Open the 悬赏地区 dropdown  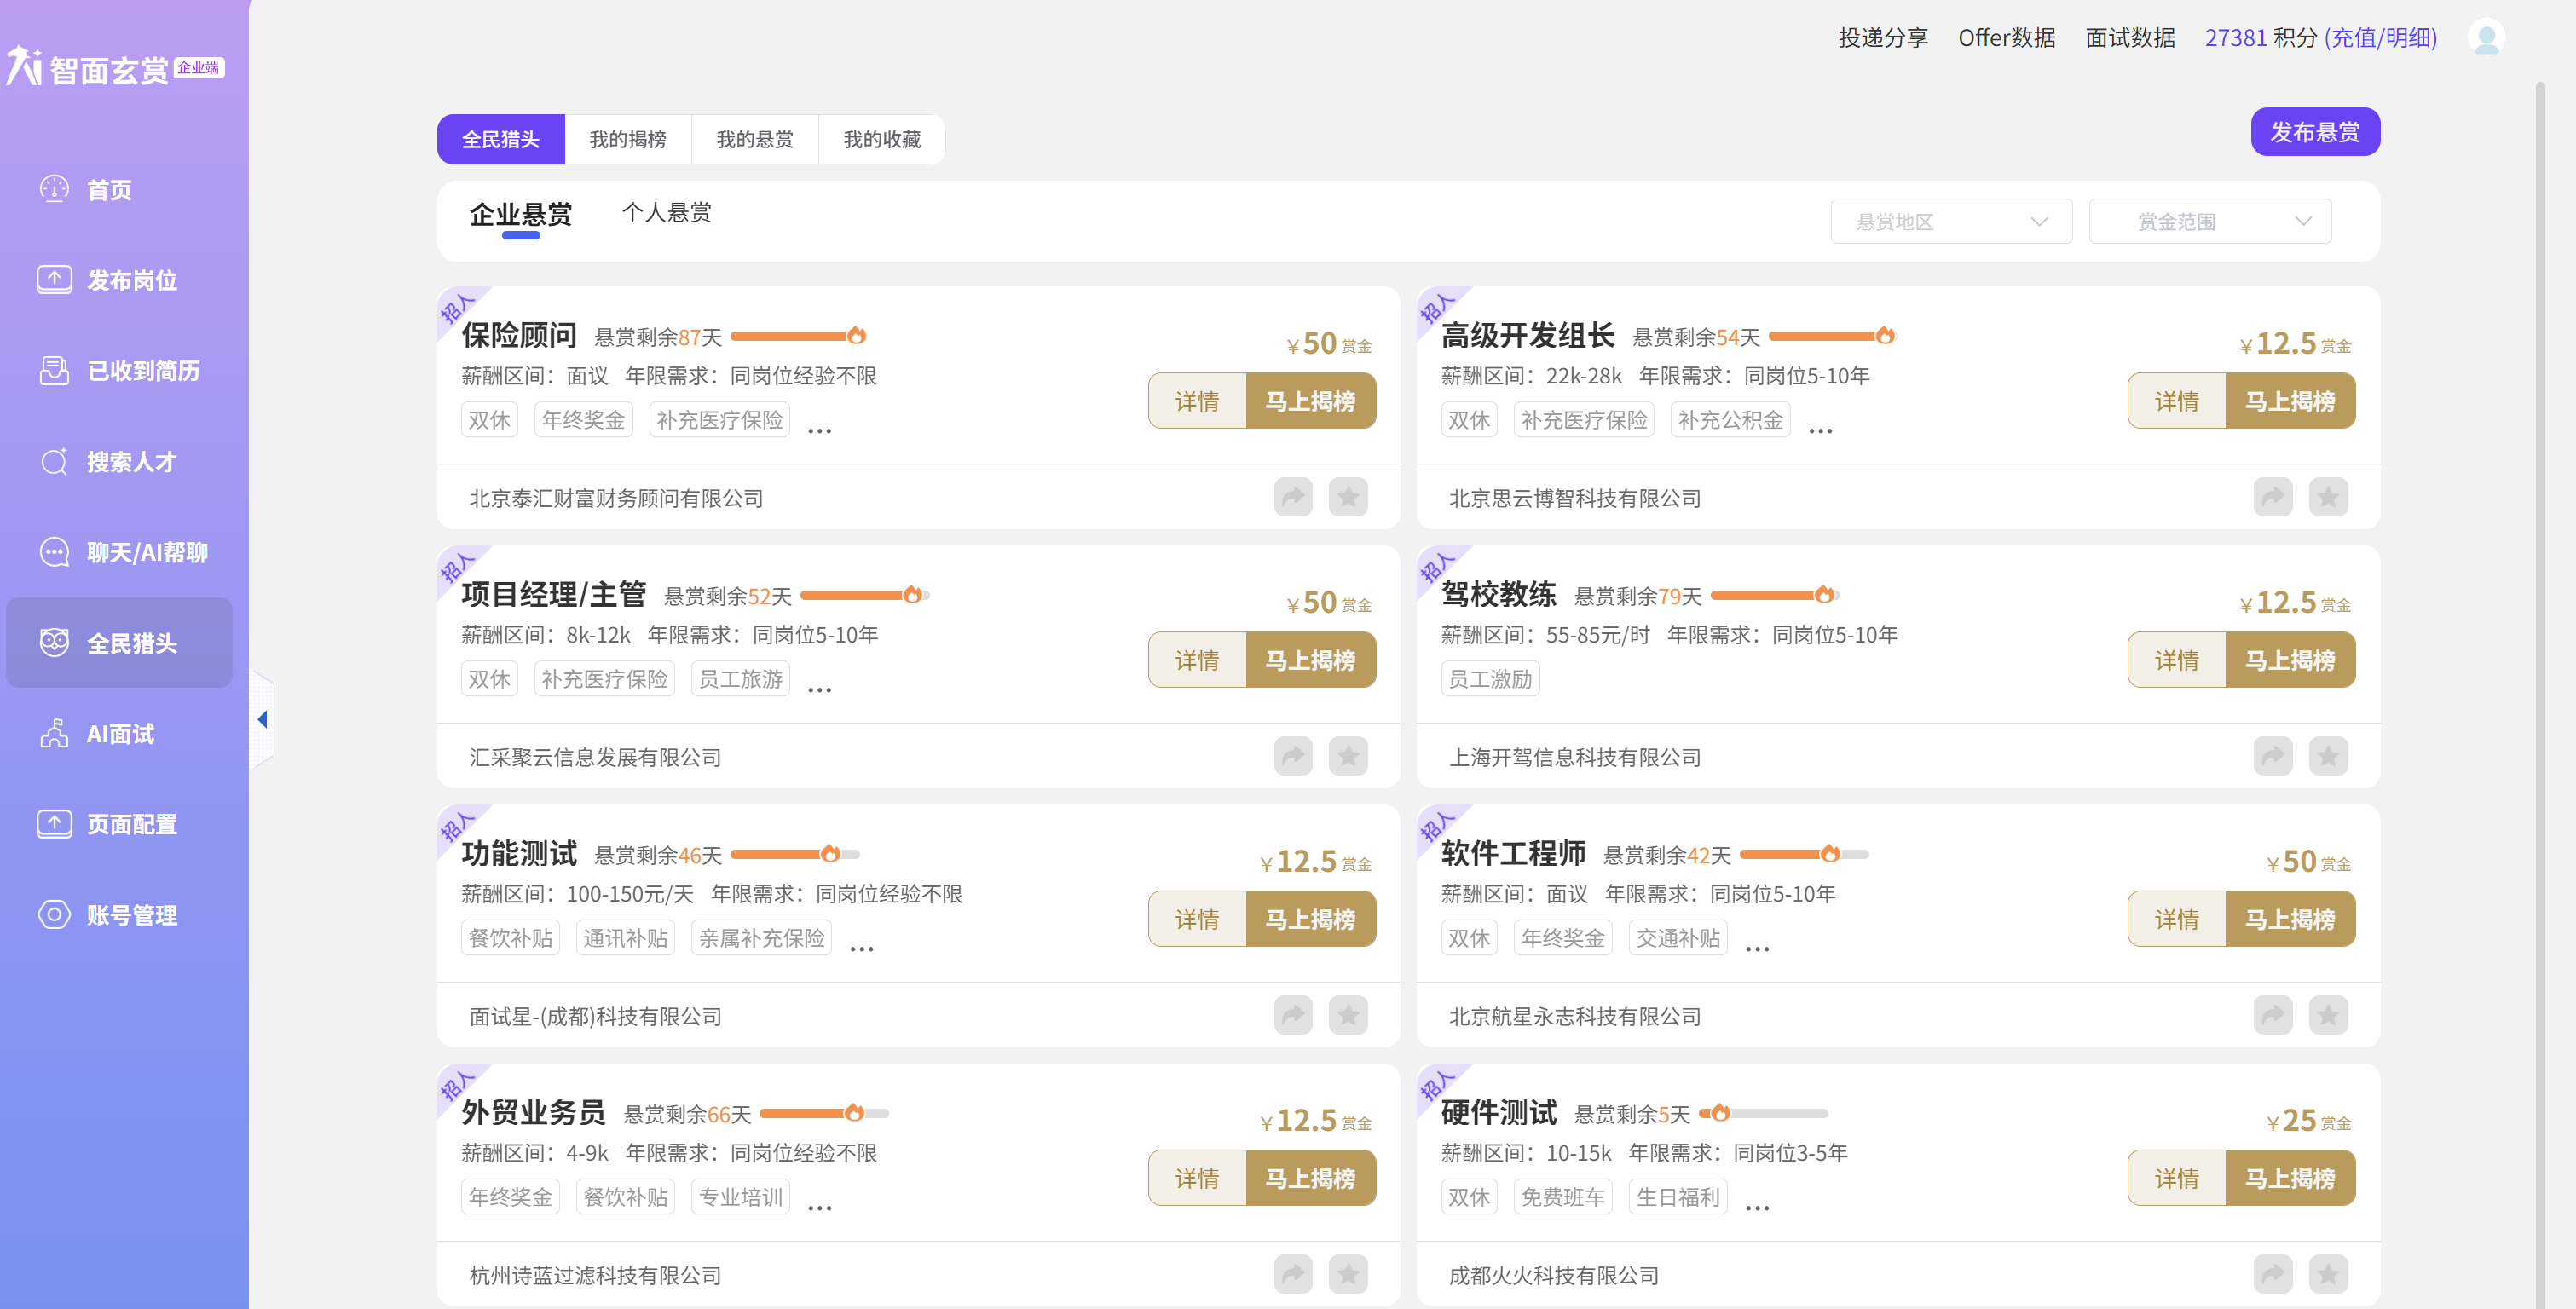tap(1950, 220)
